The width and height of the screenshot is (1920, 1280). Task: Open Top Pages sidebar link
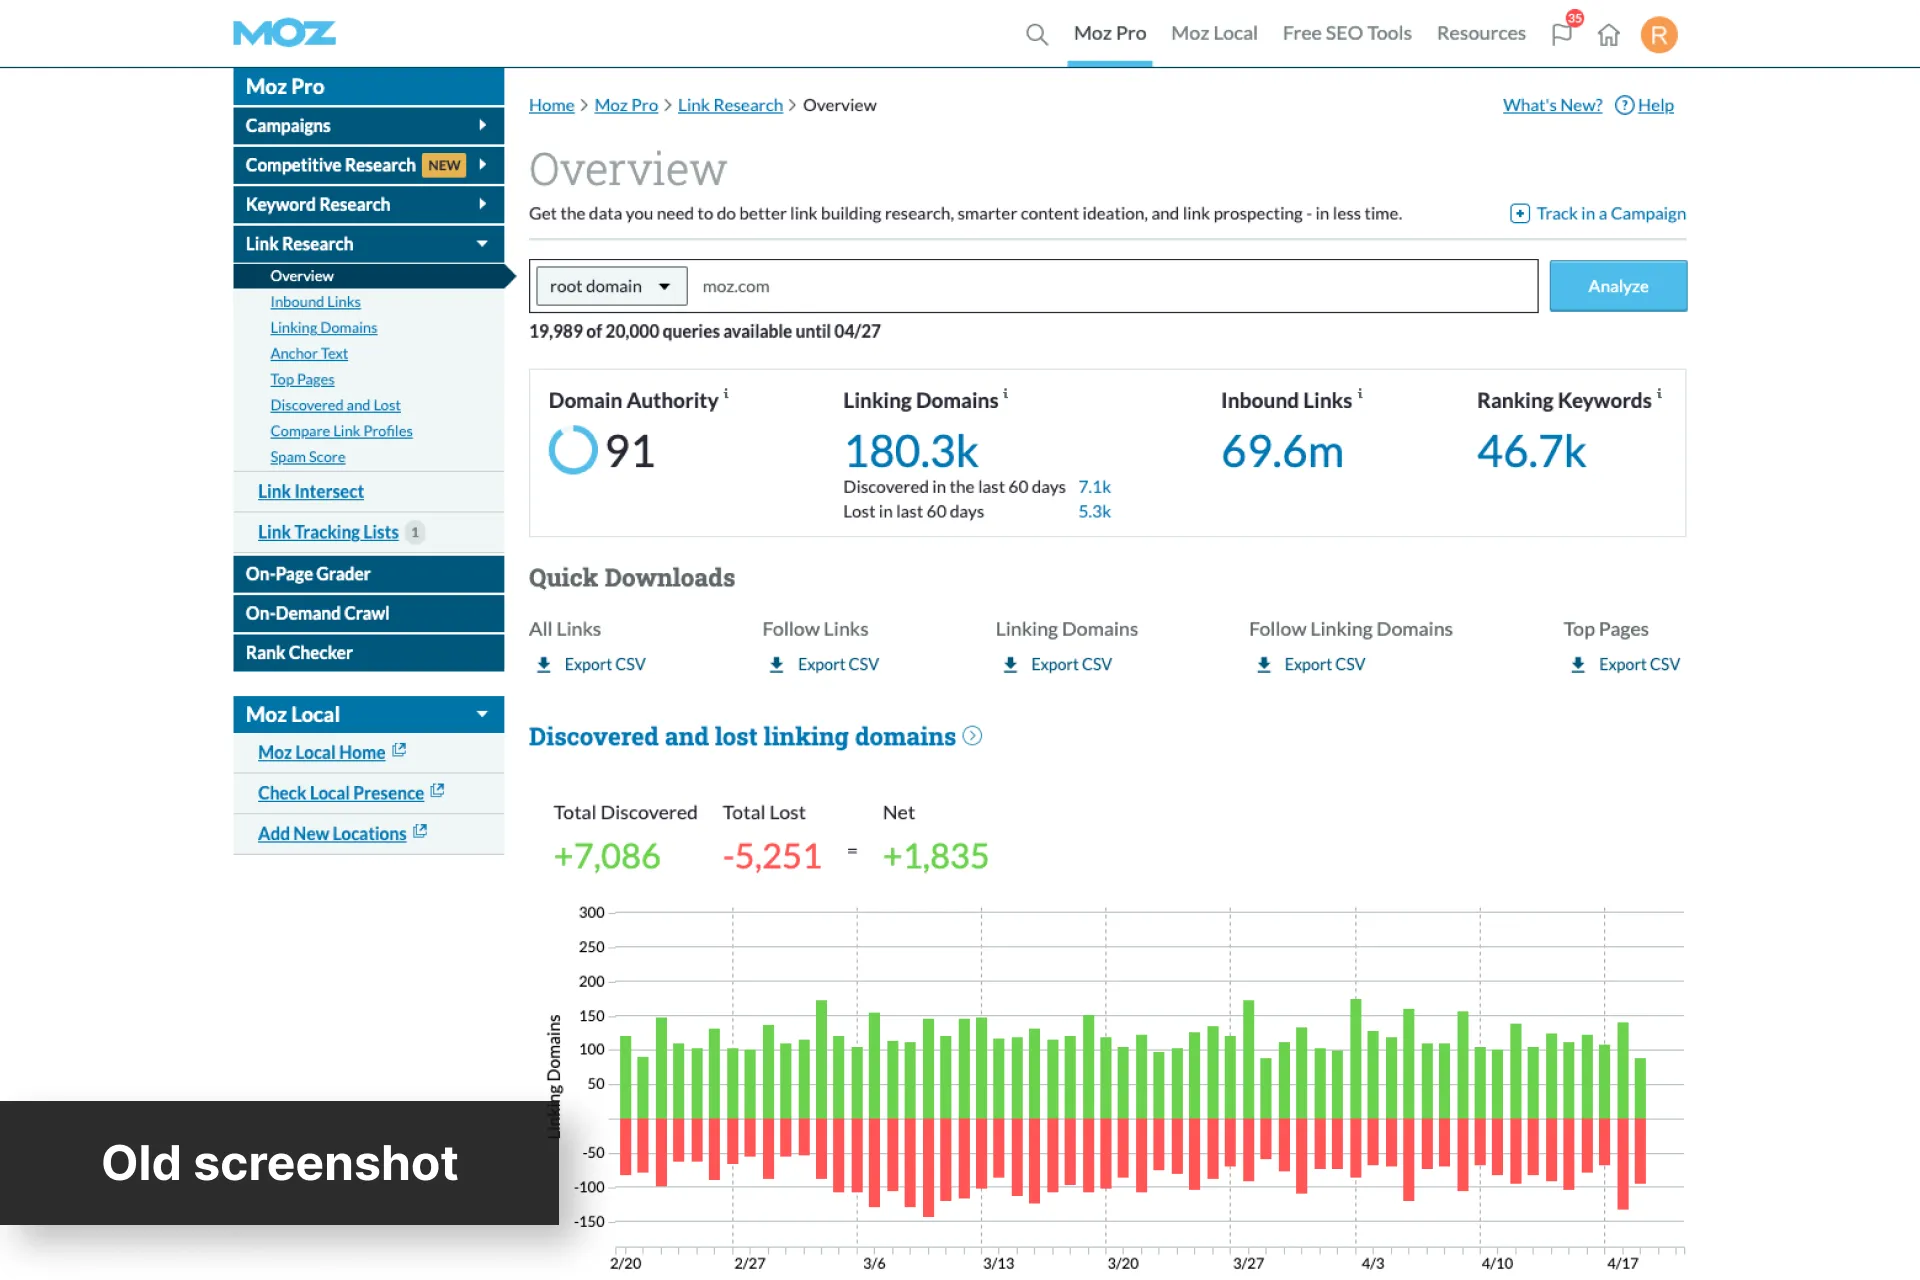pyautogui.click(x=302, y=380)
